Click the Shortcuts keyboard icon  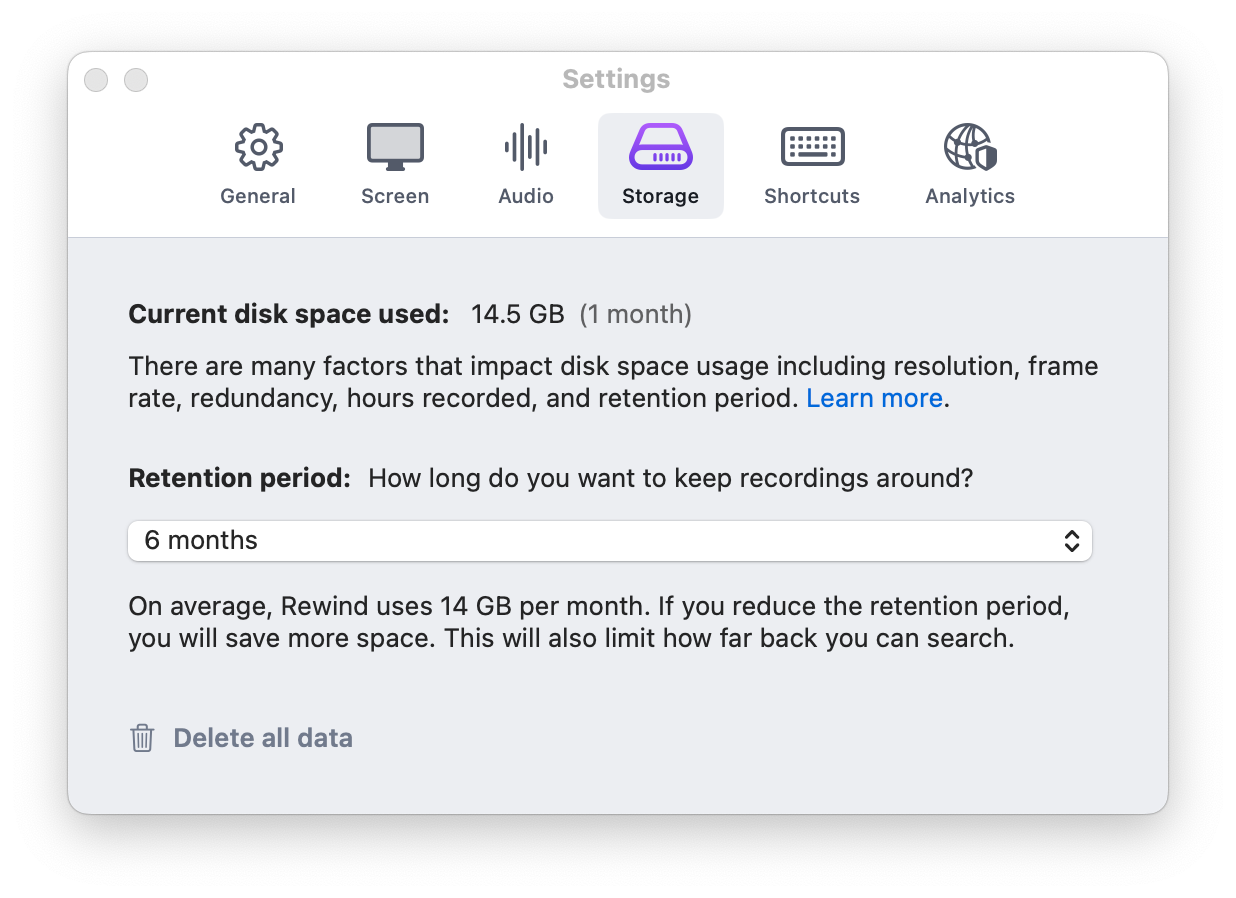[x=812, y=148]
